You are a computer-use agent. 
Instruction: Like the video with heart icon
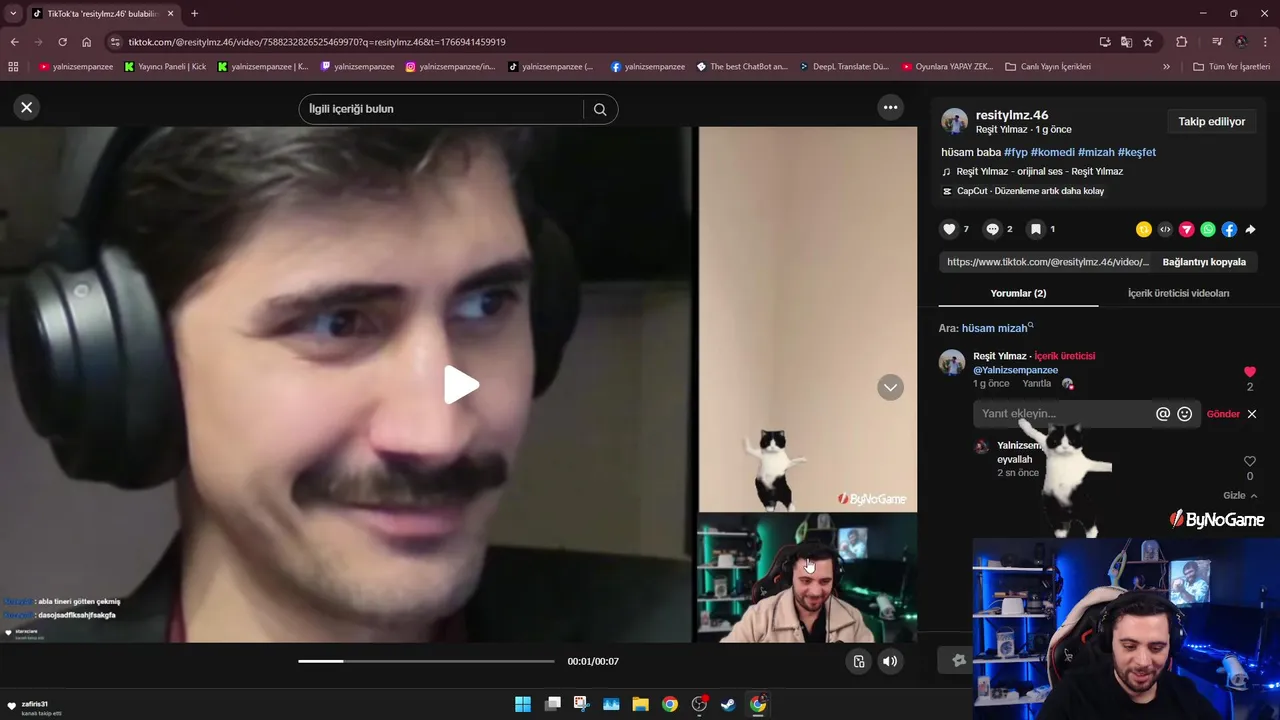point(949,229)
